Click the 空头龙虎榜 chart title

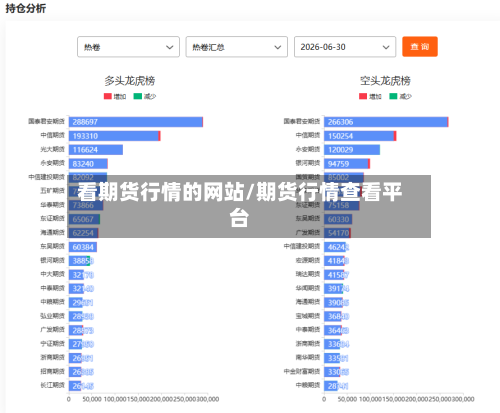point(385,81)
